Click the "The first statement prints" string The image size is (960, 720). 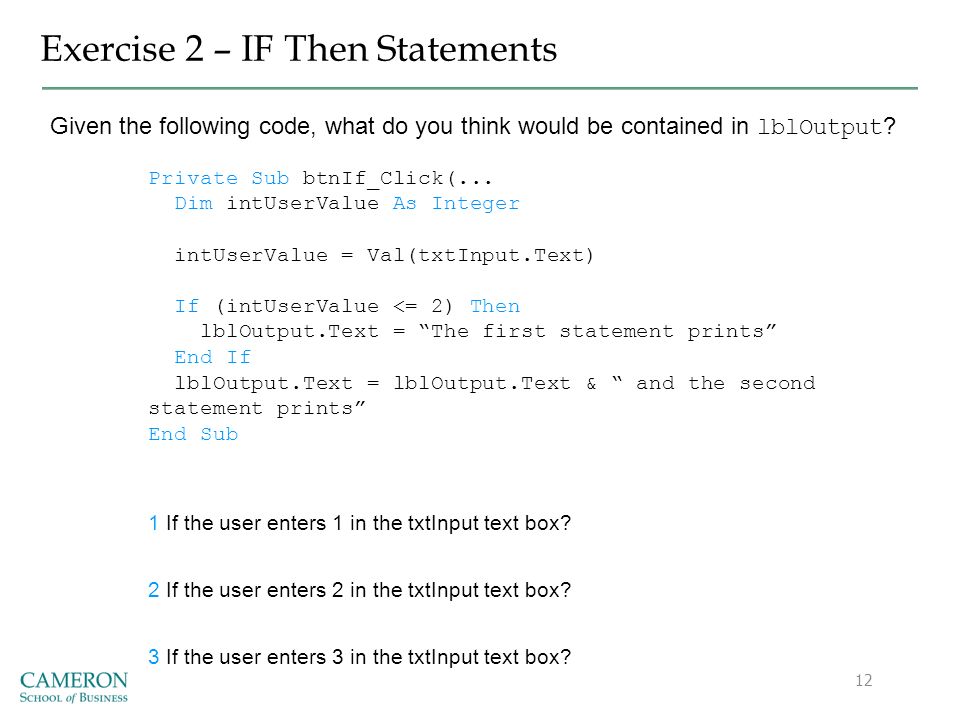click(598, 331)
